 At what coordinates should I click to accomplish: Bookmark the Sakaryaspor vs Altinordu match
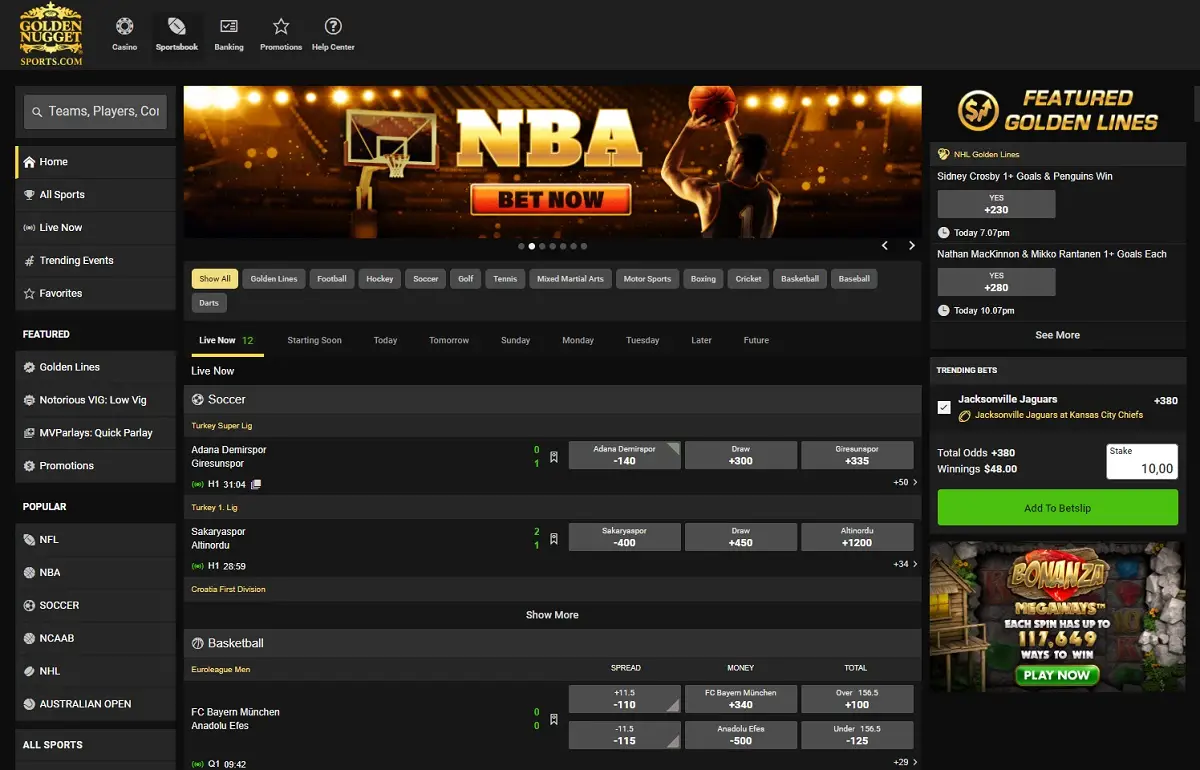[554, 538]
